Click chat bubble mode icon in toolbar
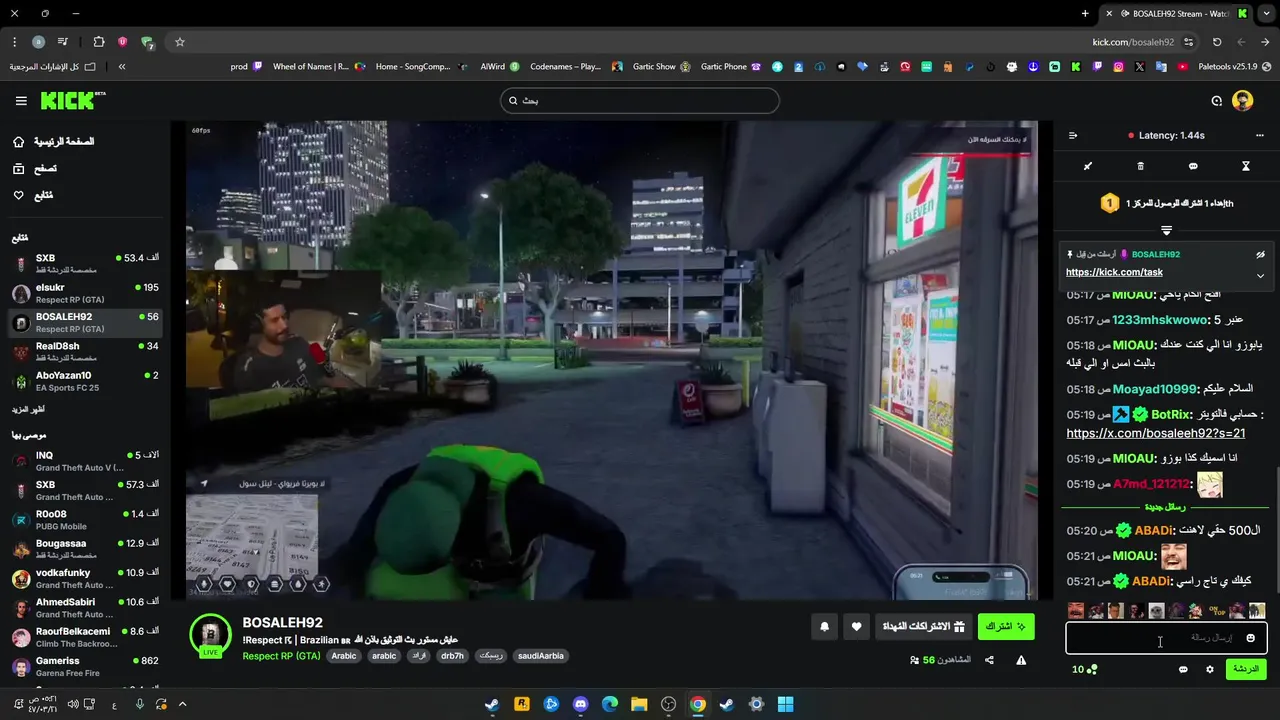 [x=1193, y=166]
